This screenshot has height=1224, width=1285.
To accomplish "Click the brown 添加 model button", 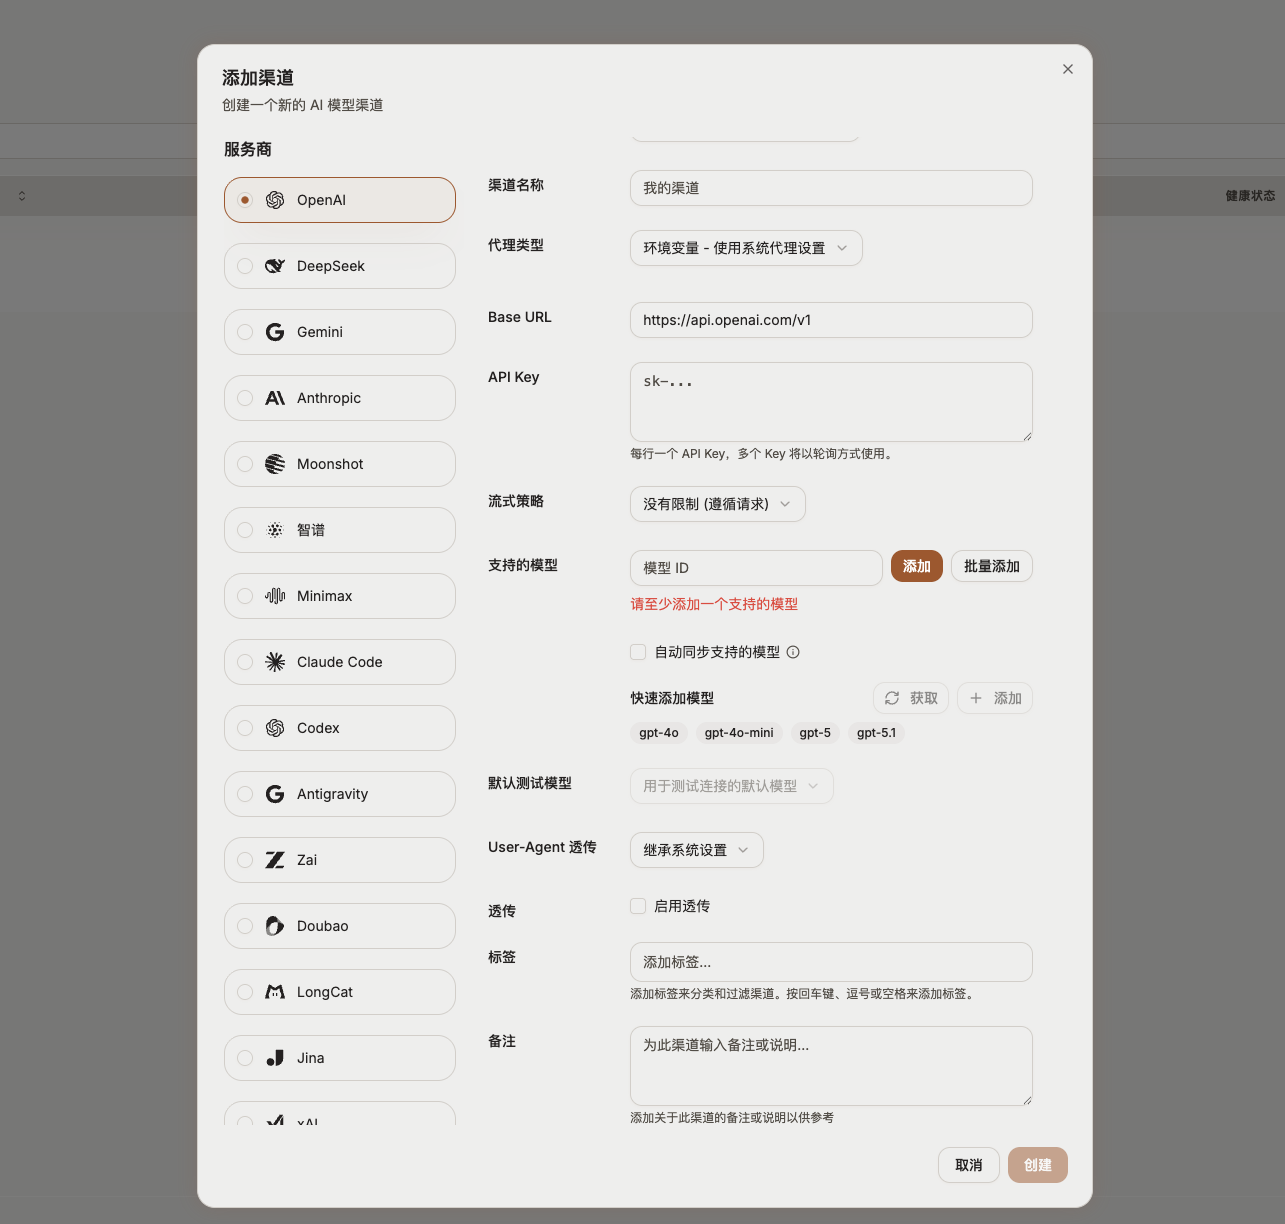I will pos(917,566).
